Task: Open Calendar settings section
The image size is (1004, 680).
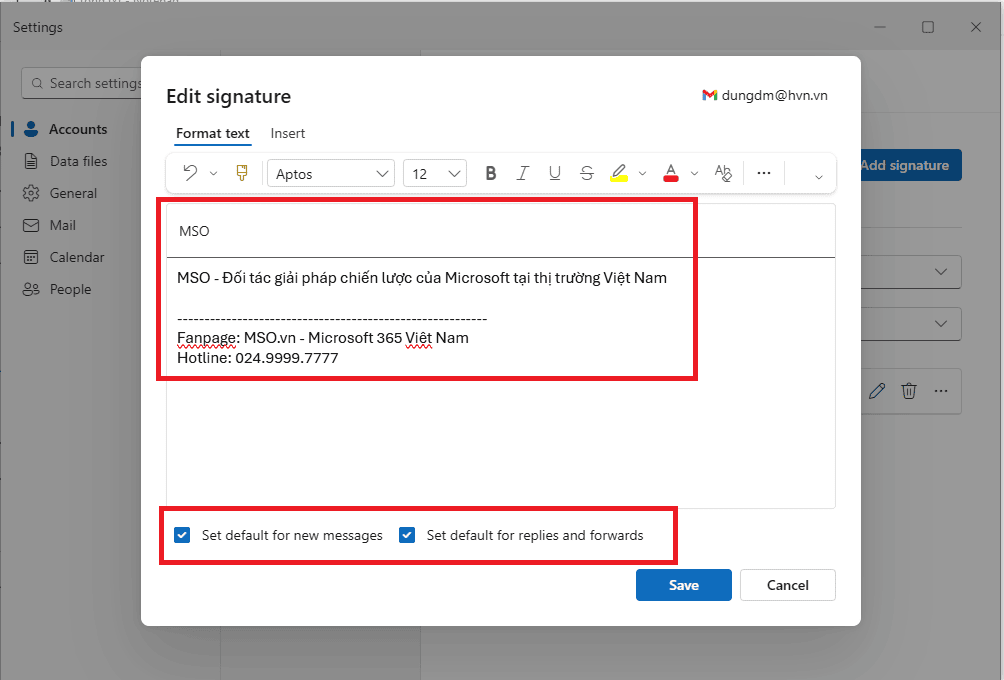Action: coord(77,257)
